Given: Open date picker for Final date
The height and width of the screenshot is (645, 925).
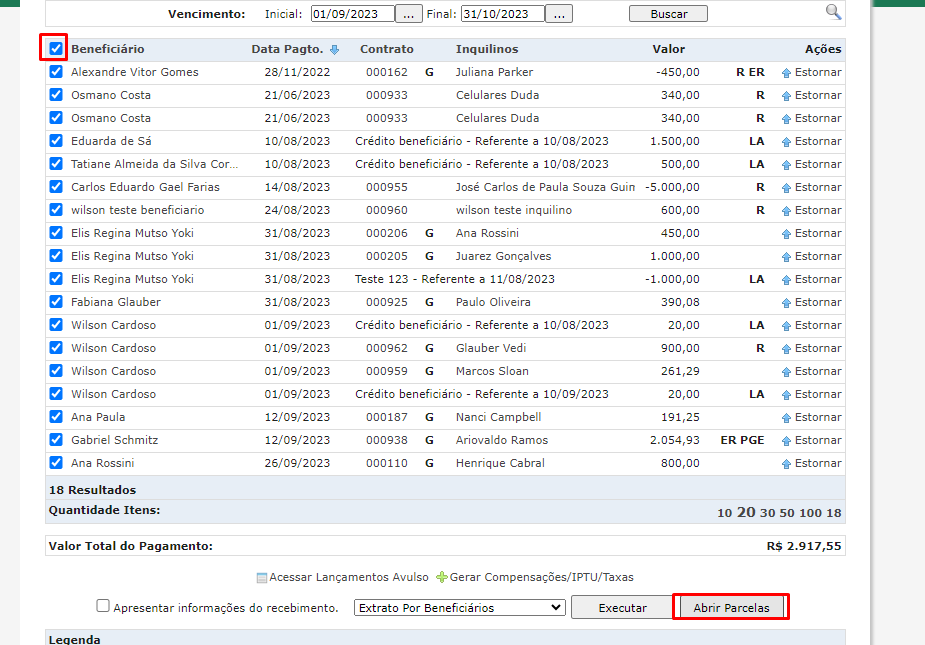Looking at the screenshot, I should point(559,14).
